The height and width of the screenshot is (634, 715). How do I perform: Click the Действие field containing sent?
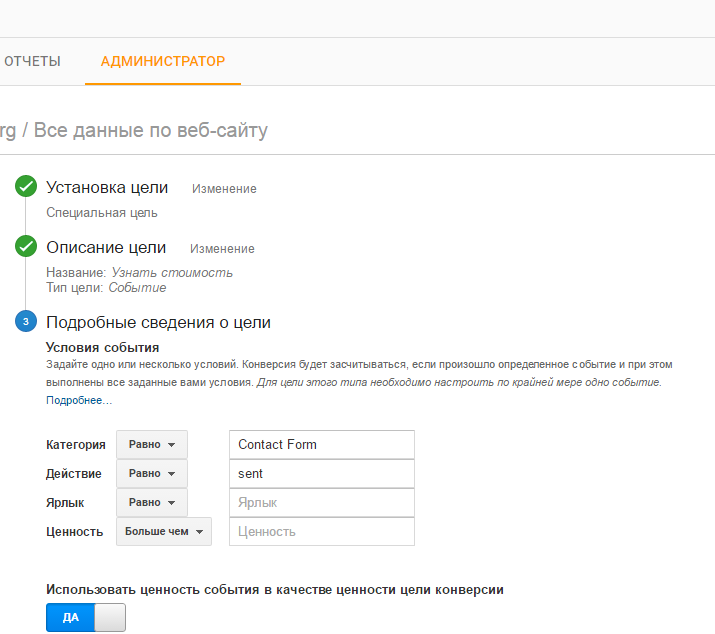321,474
